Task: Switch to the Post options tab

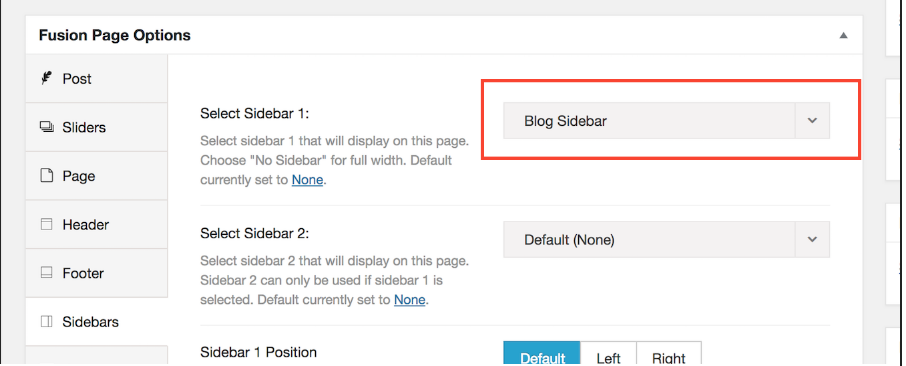Action: coord(96,79)
